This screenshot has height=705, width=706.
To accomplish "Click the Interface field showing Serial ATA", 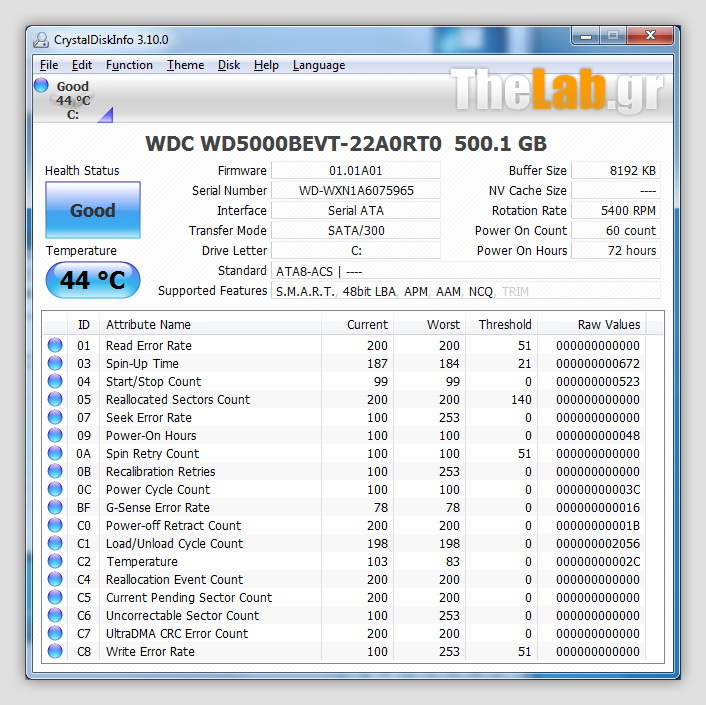I will point(356,211).
